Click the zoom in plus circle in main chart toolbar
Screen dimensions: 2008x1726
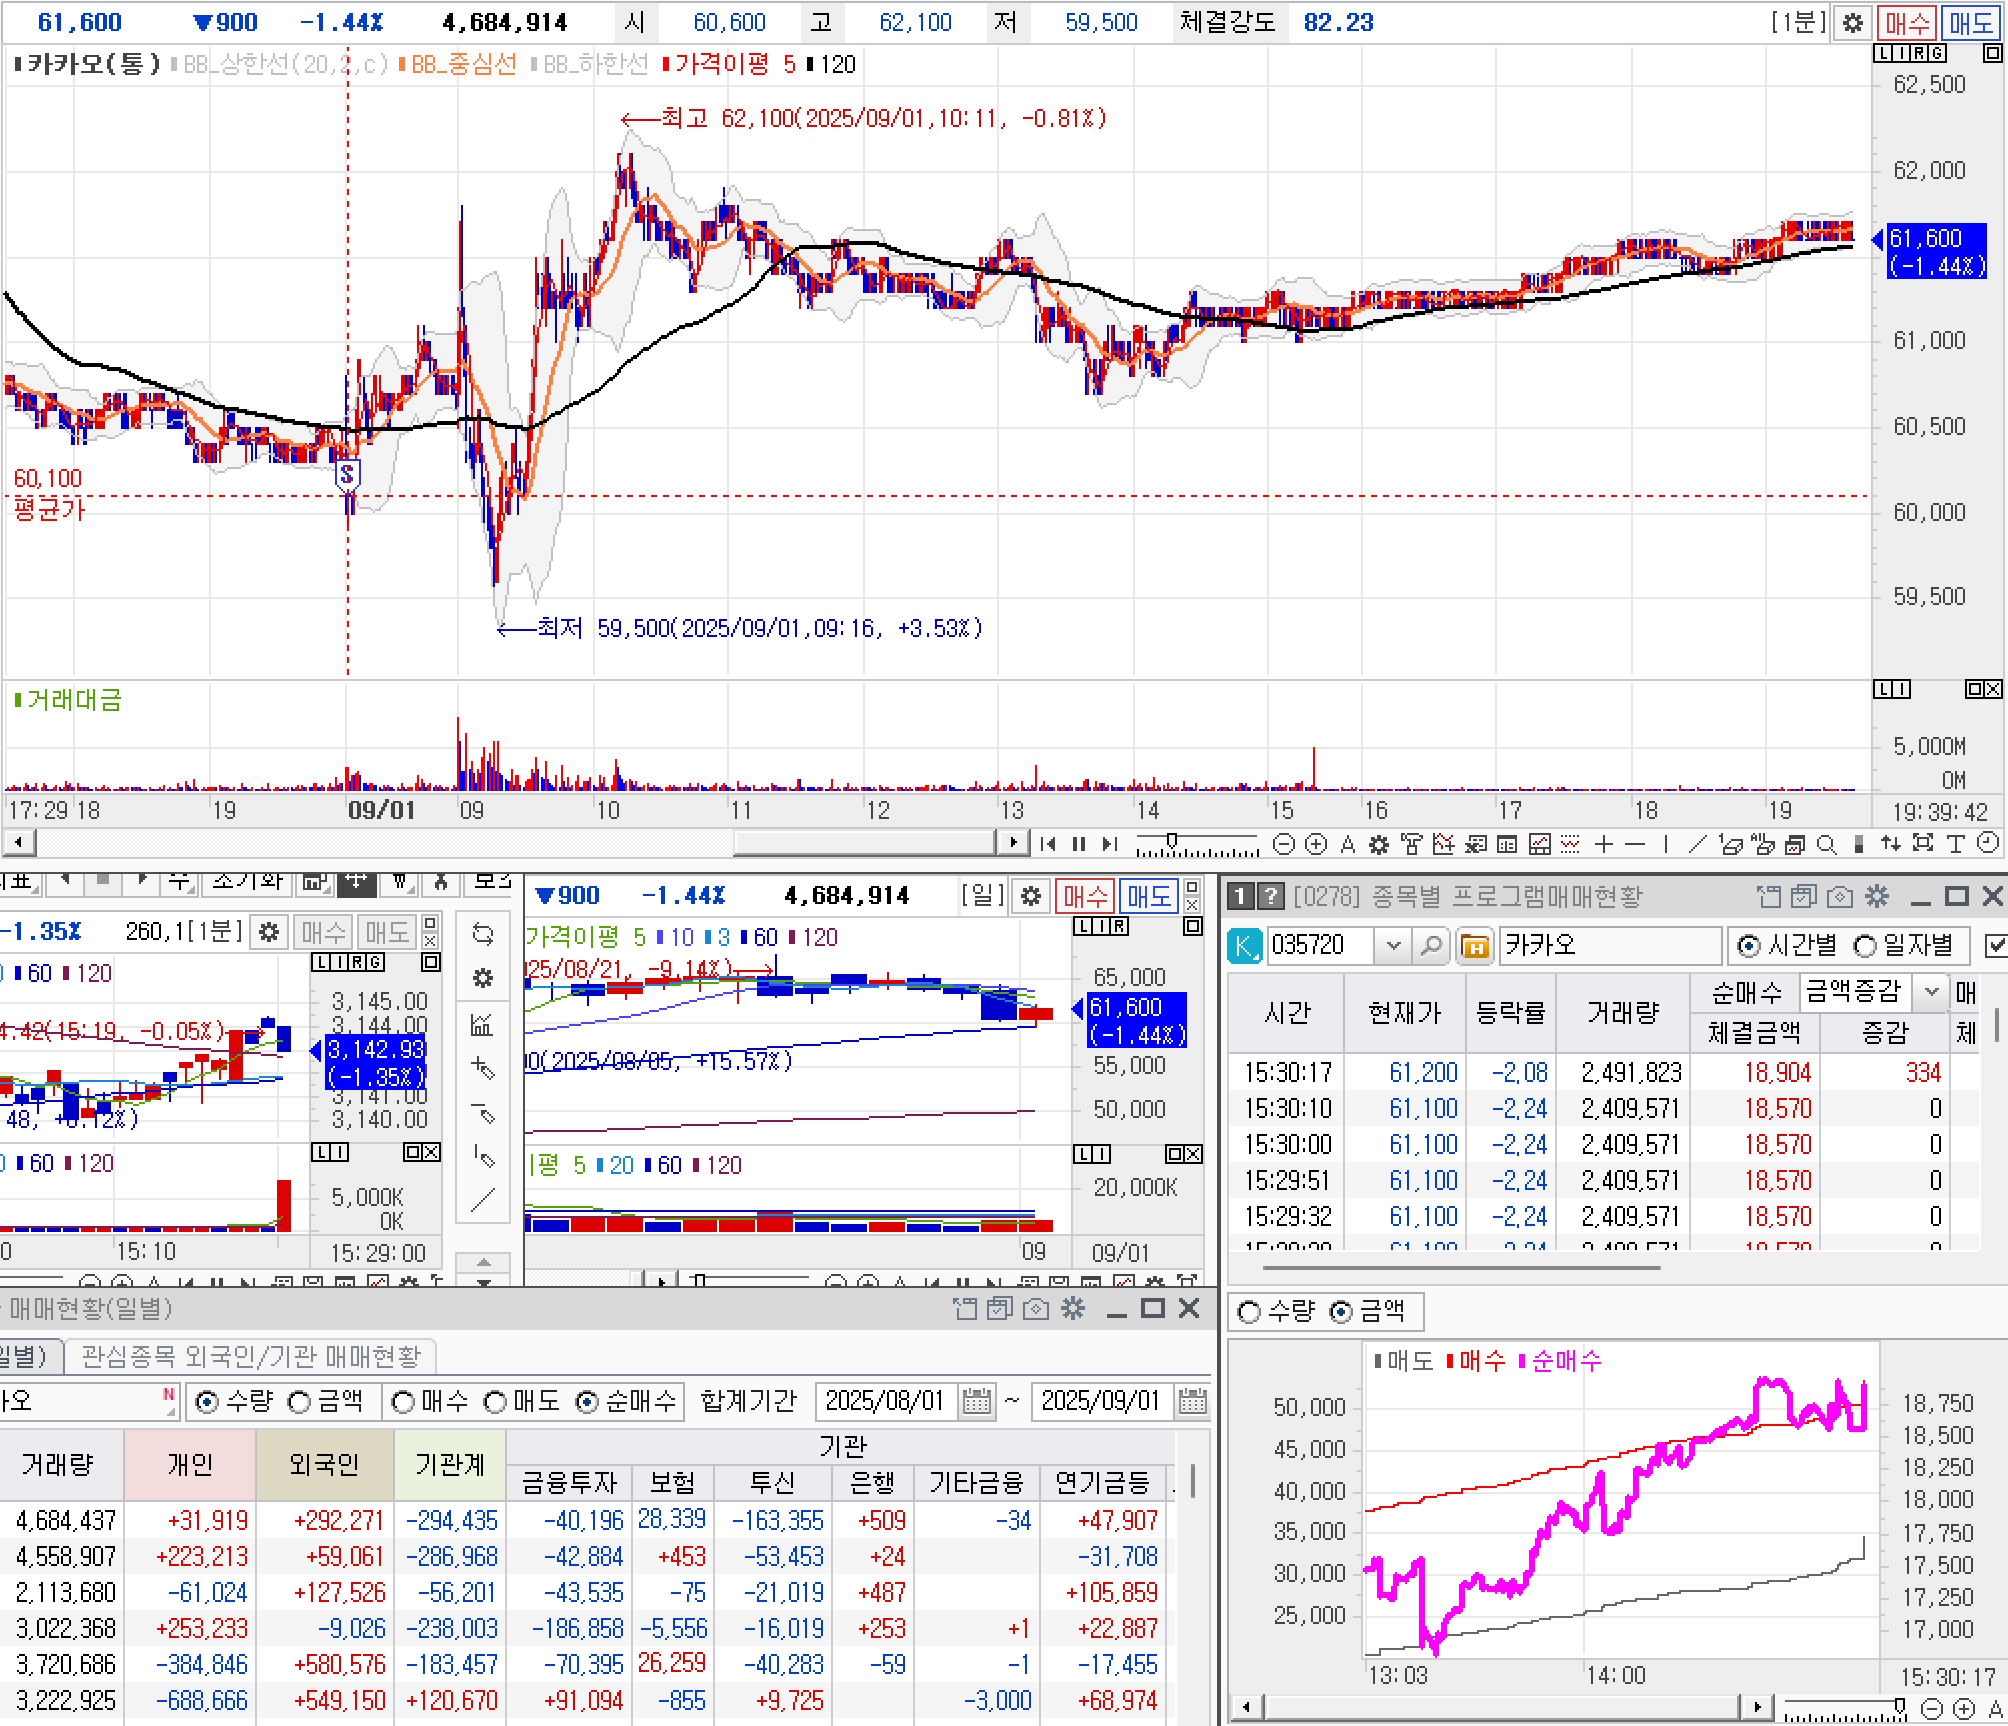[x=1316, y=845]
